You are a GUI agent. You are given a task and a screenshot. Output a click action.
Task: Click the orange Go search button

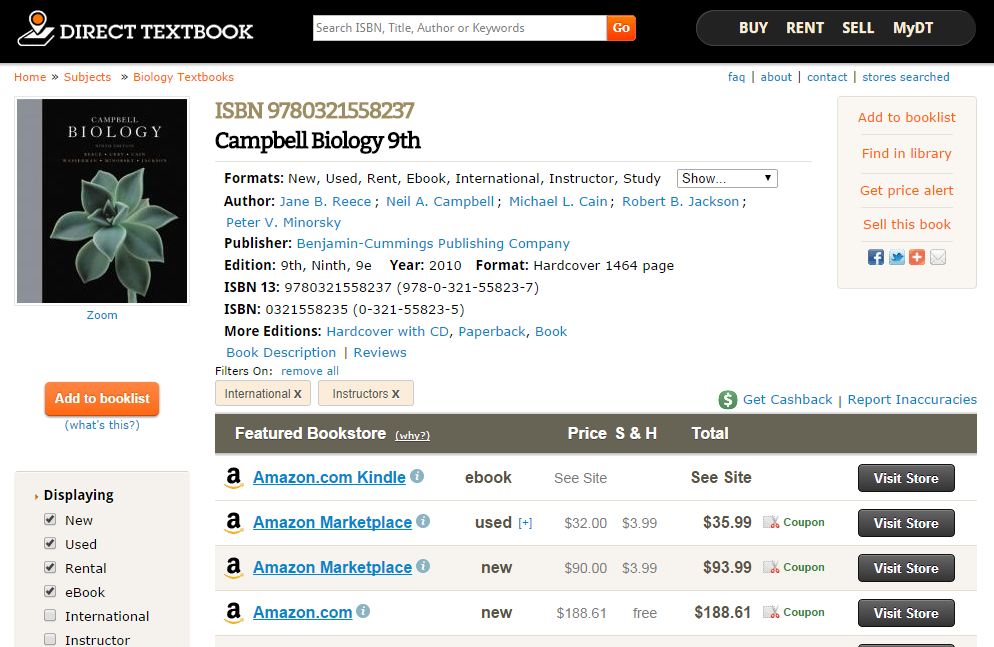point(621,28)
